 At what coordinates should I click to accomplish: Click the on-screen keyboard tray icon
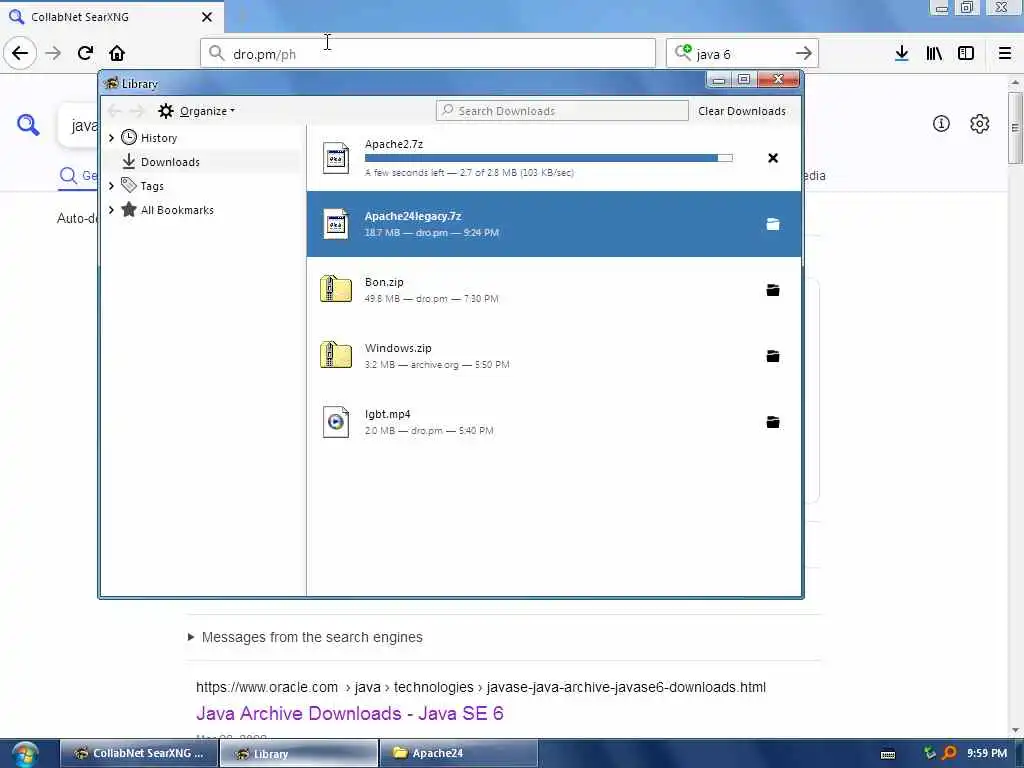point(888,754)
